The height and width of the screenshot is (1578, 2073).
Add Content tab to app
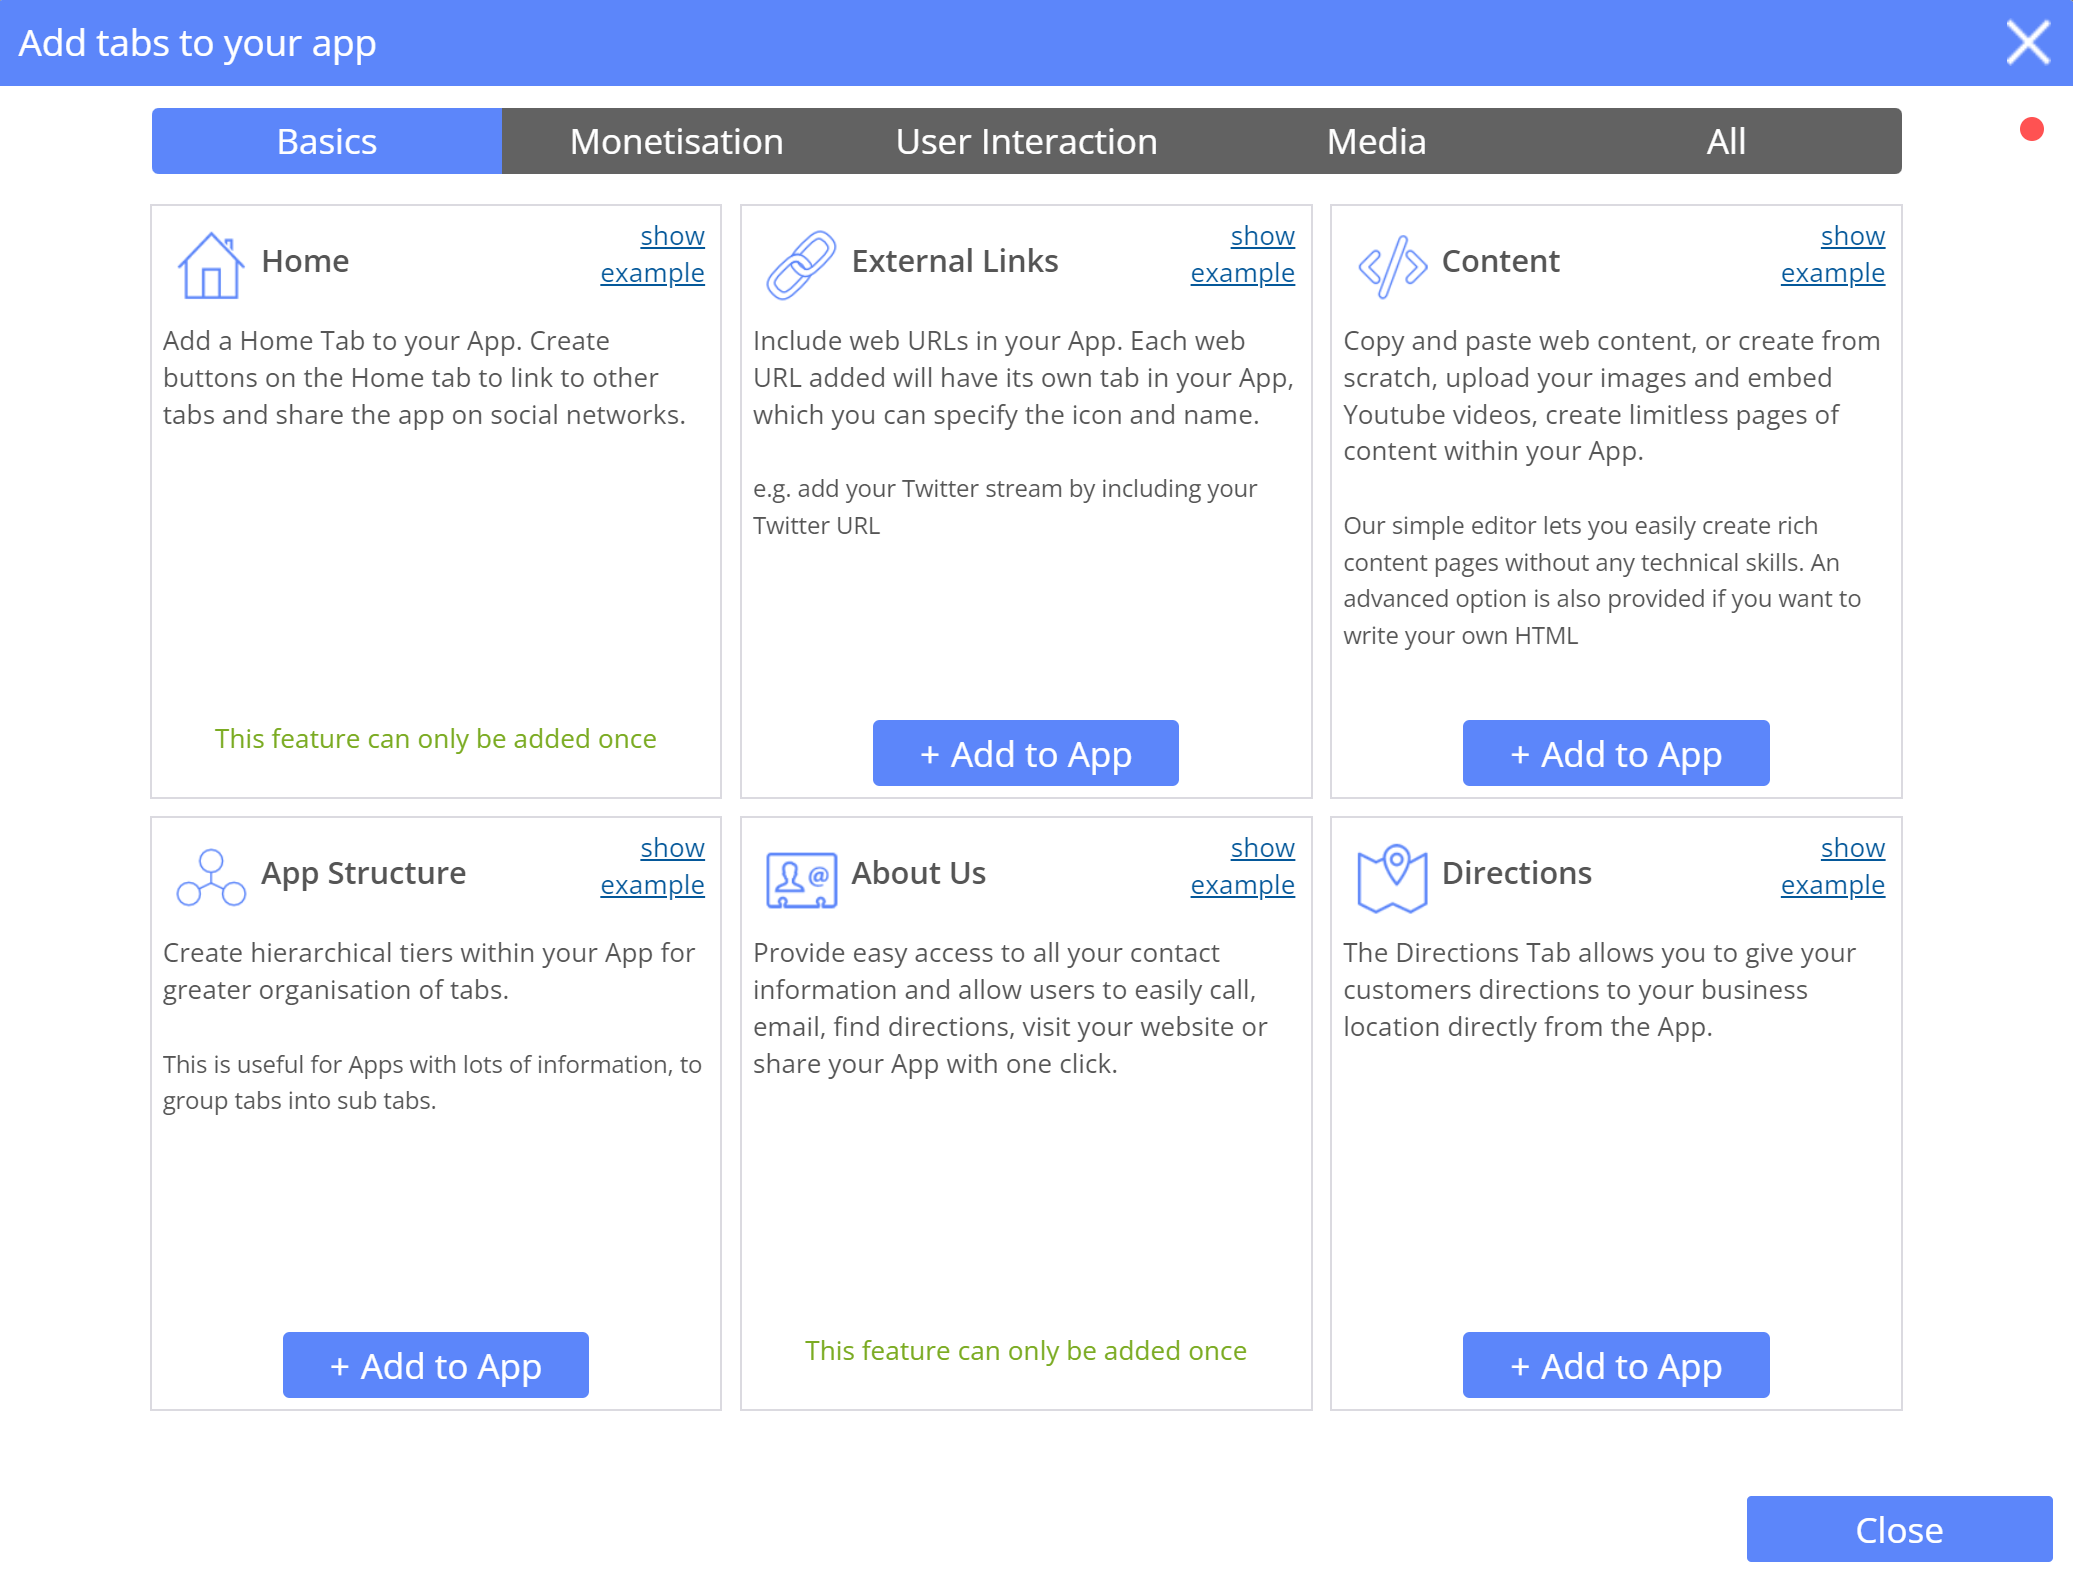(x=1615, y=753)
